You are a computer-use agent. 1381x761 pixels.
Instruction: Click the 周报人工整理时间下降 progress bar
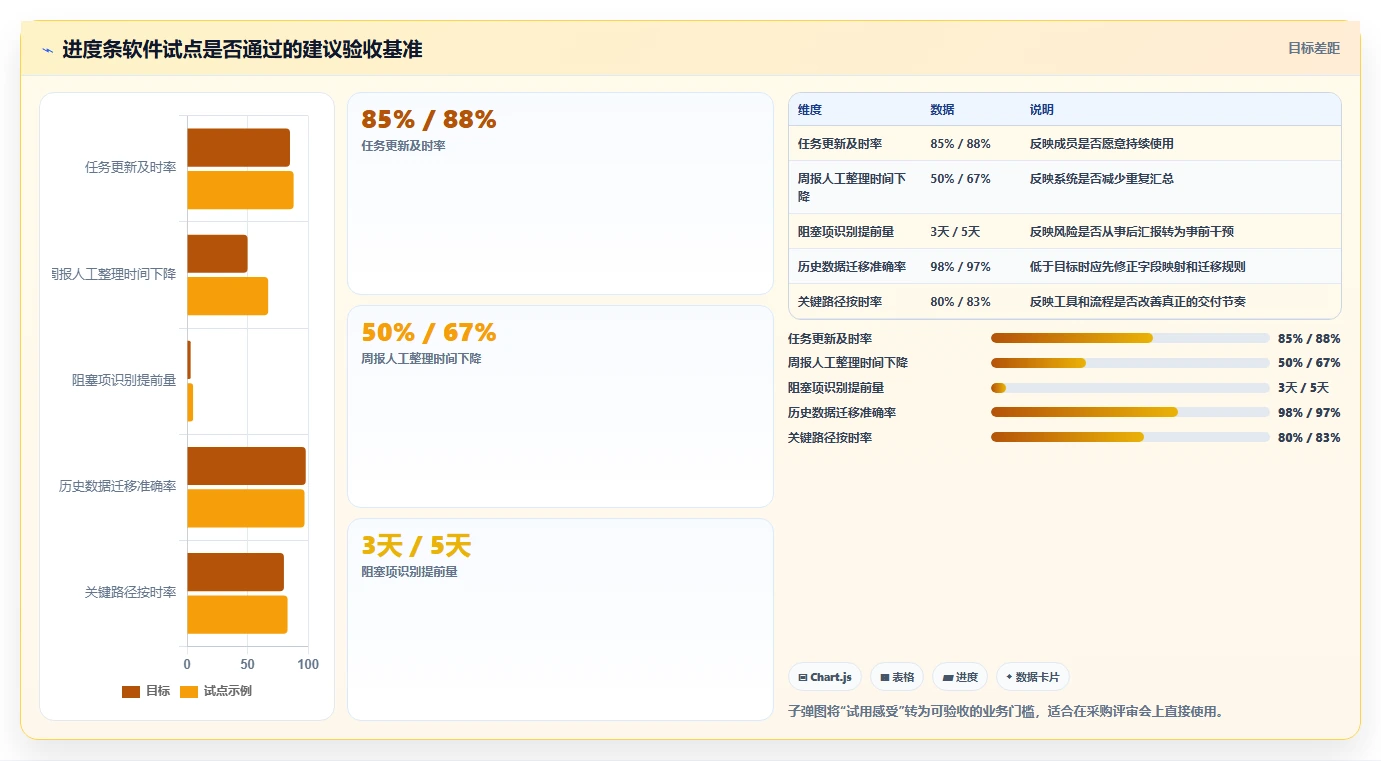pyautogui.click(x=1130, y=363)
